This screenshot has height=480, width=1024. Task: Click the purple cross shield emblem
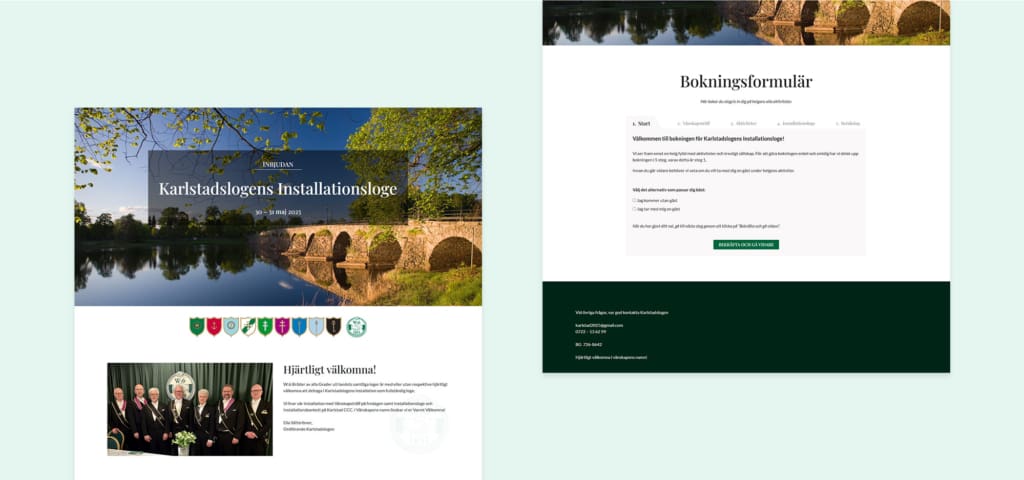tap(282, 326)
